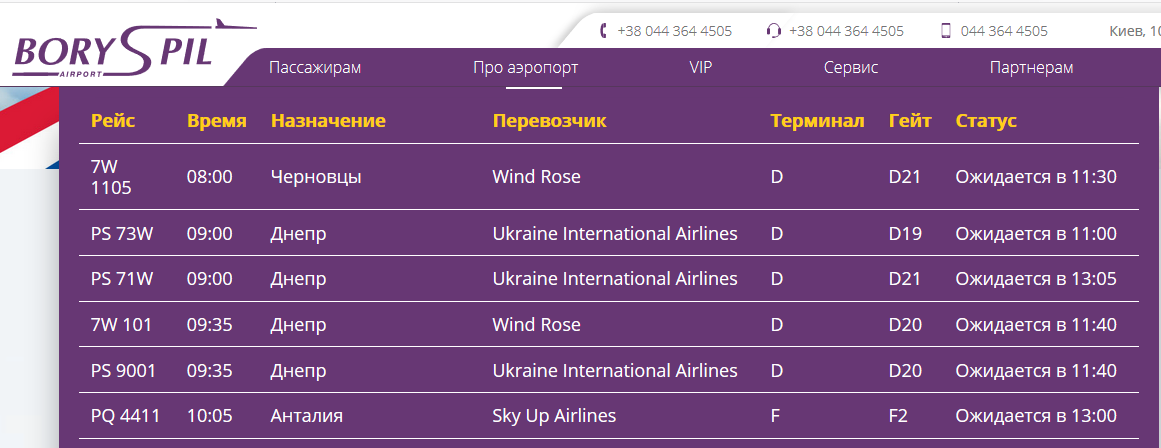Viewport: 1161px width, 448px height.
Task: Click the Статус column header
Action: pos(986,121)
